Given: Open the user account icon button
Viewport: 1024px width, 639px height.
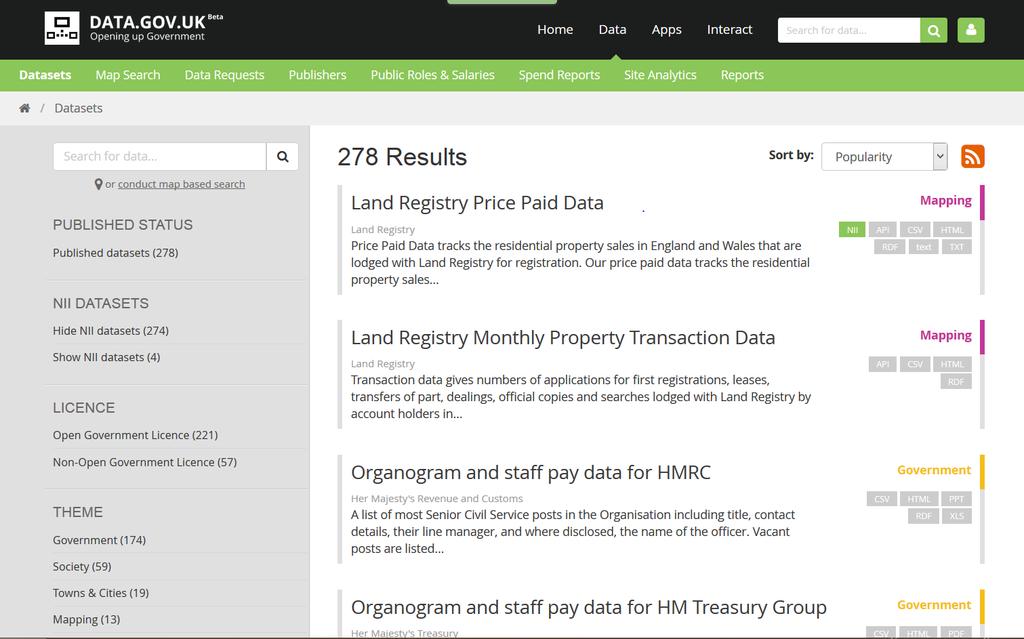Looking at the screenshot, I should [971, 30].
